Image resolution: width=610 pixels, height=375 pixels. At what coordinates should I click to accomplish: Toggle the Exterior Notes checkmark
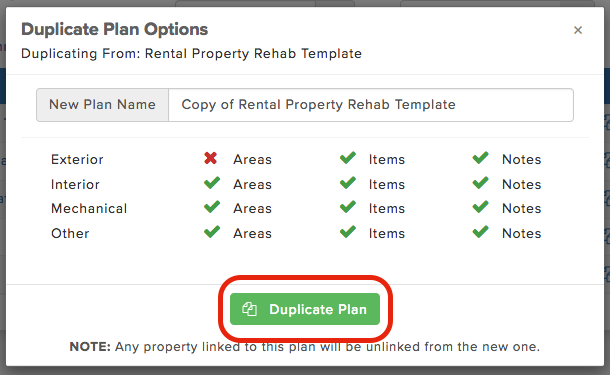click(481, 158)
